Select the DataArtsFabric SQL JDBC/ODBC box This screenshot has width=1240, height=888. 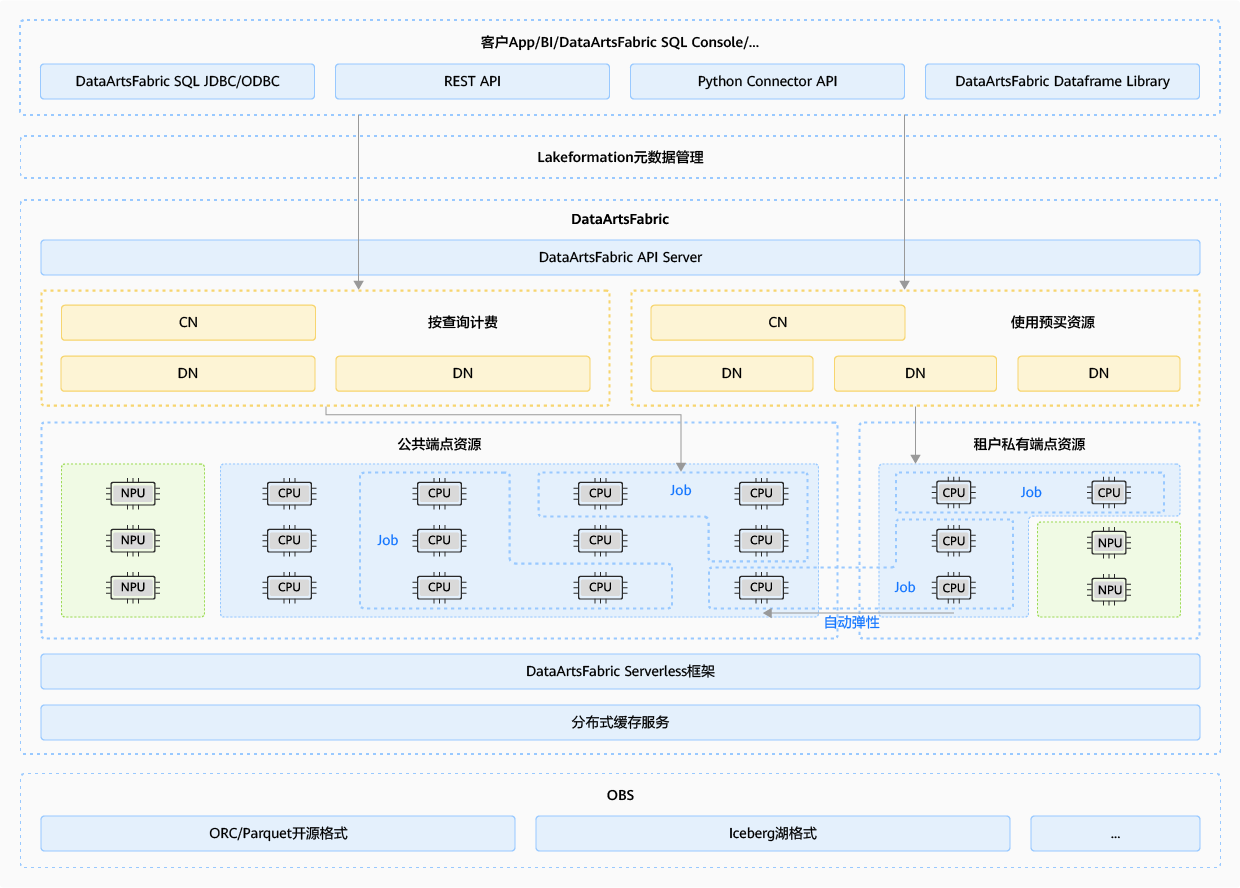(x=178, y=82)
